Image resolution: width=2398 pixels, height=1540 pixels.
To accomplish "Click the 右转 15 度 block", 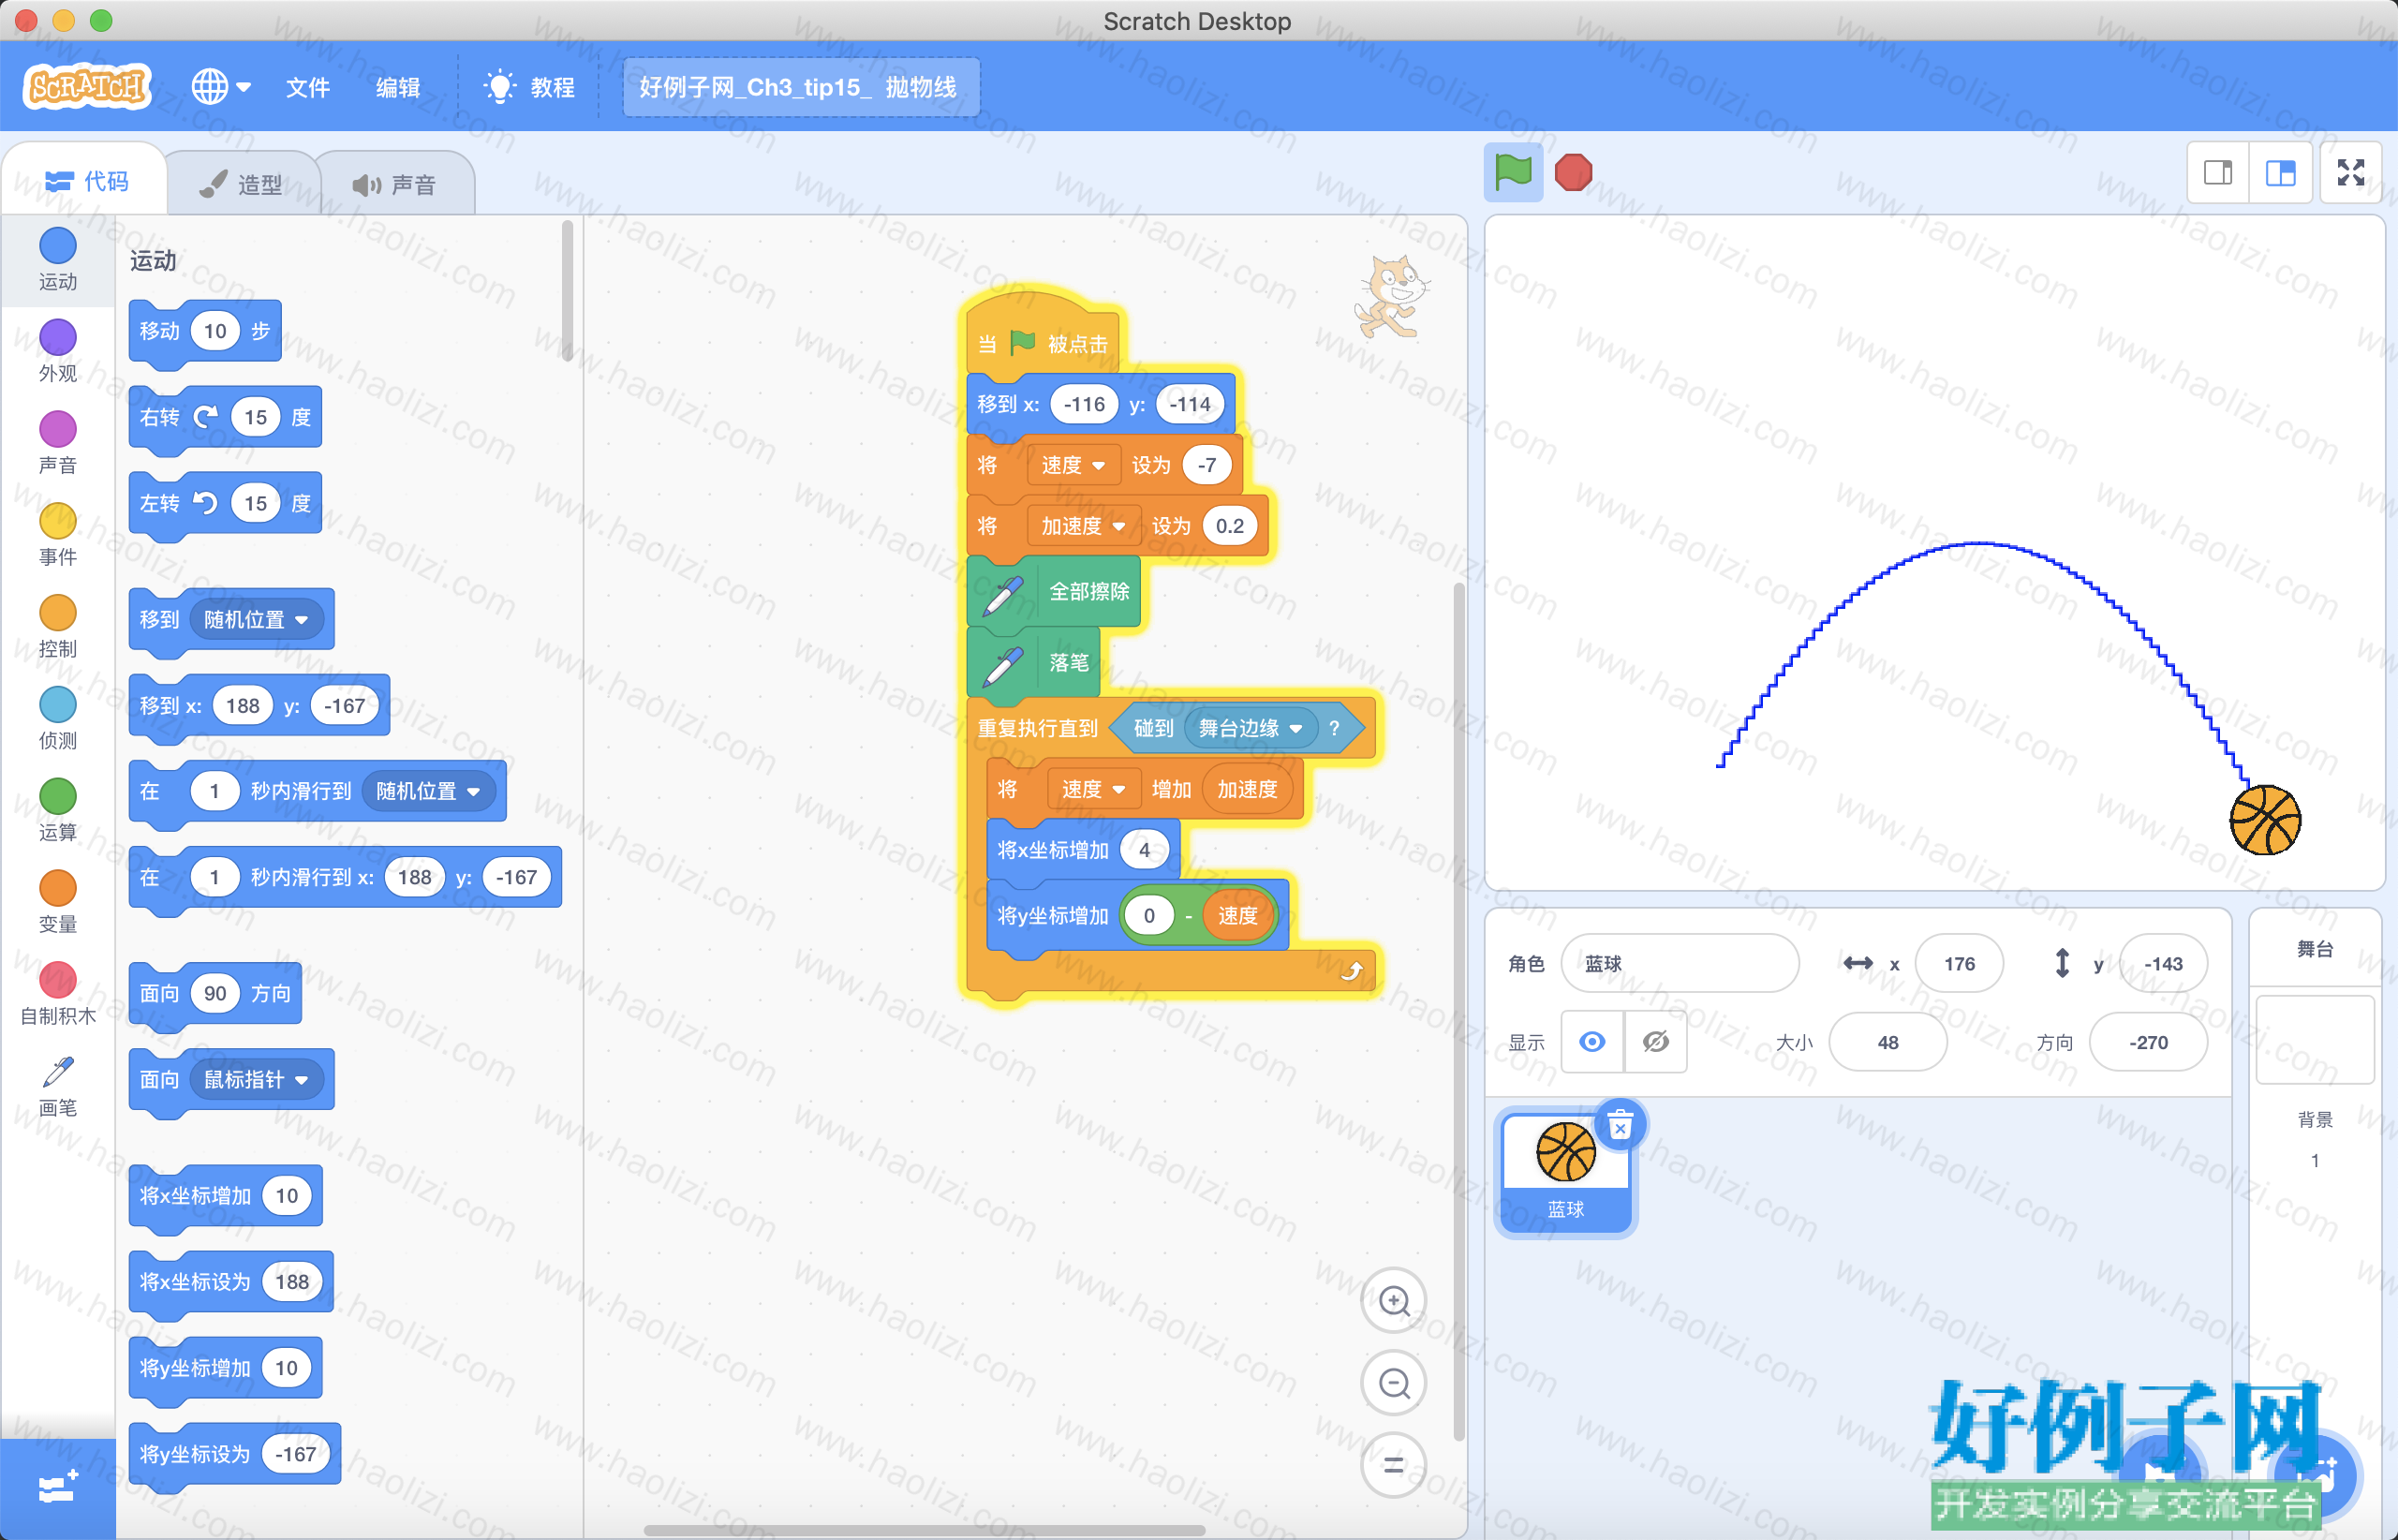I will pyautogui.click(x=225, y=418).
